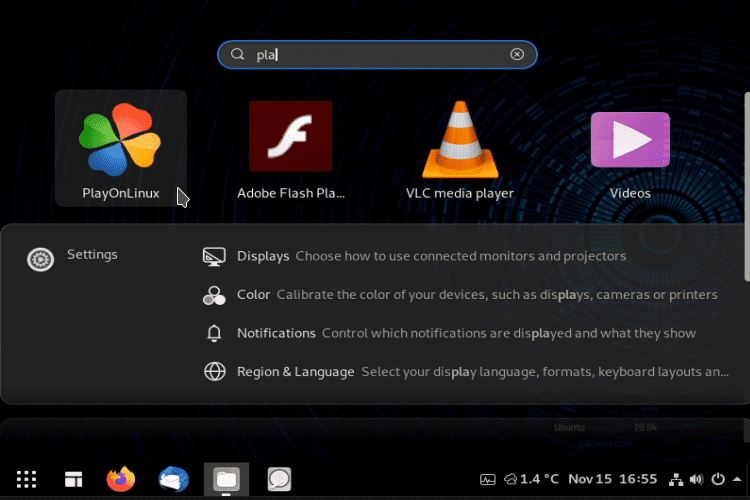Open the weather indicator showing 1.4 °C
Viewport: 750px width, 500px height.
(531, 479)
